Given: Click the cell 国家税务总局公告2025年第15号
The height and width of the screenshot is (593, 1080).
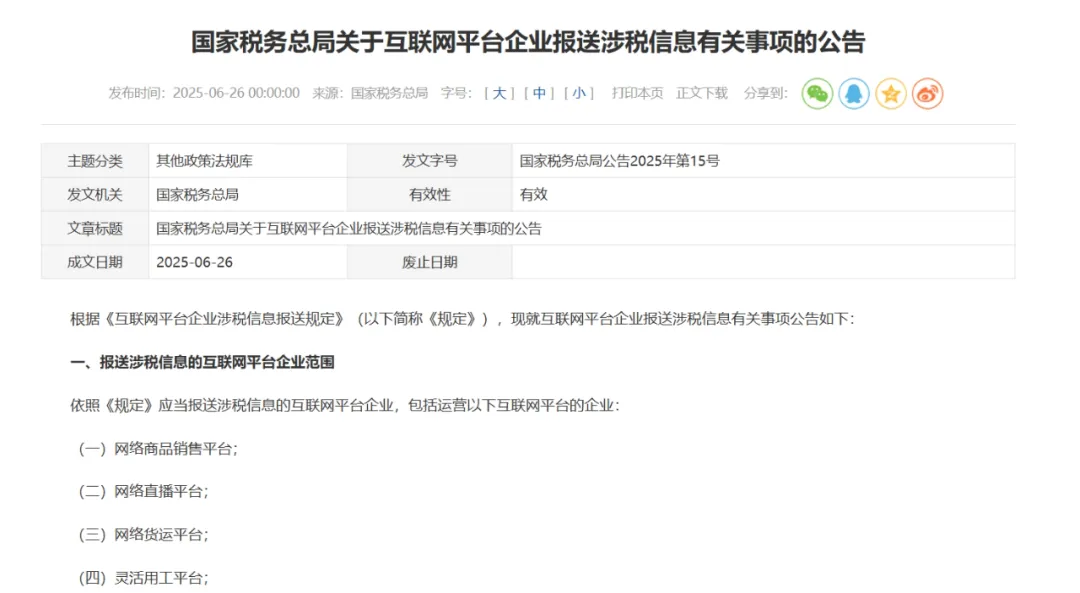Looking at the screenshot, I should point(763,161).
